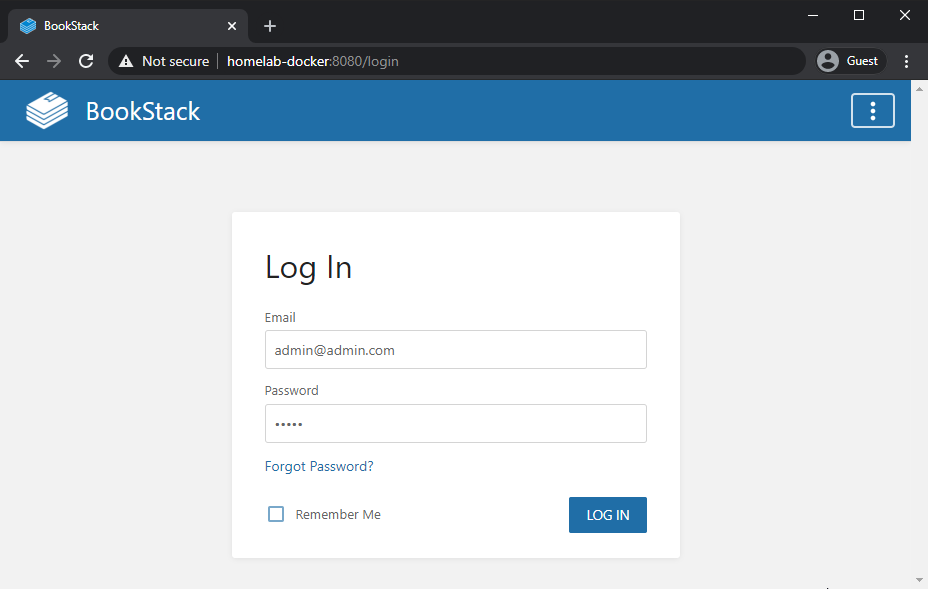
Task: Focus the Password input field
Action: point(456,423)
